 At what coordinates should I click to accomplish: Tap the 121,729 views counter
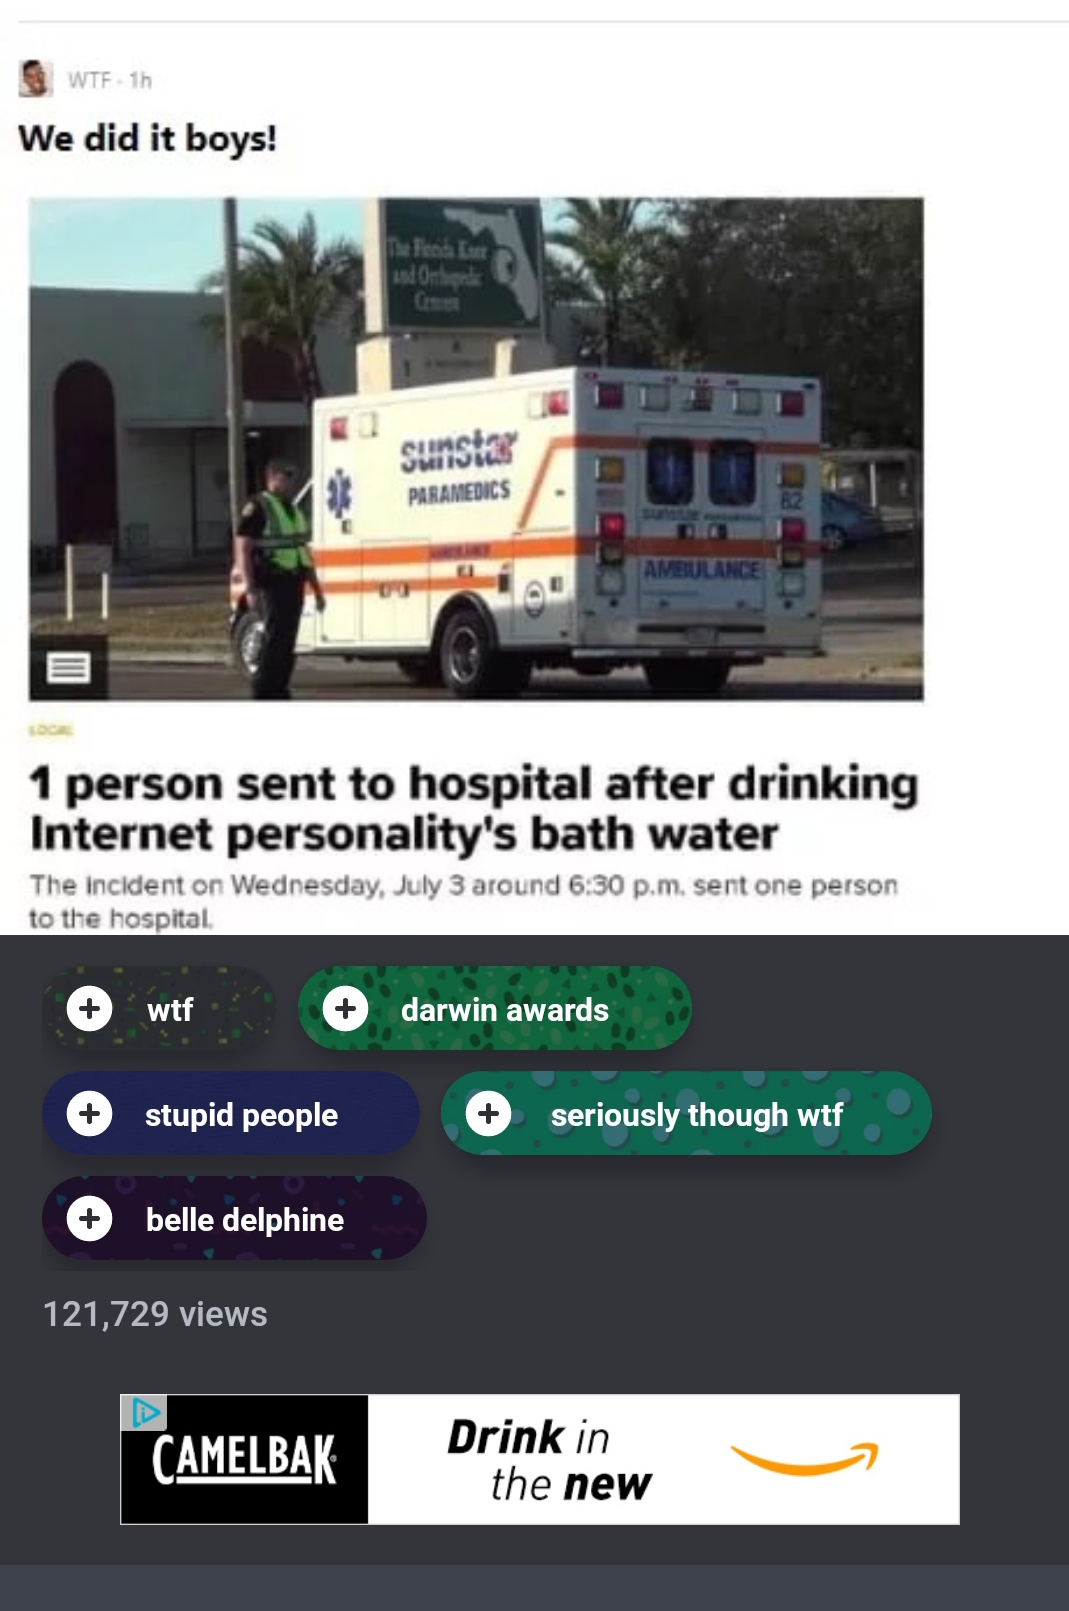pos(155,1314)
